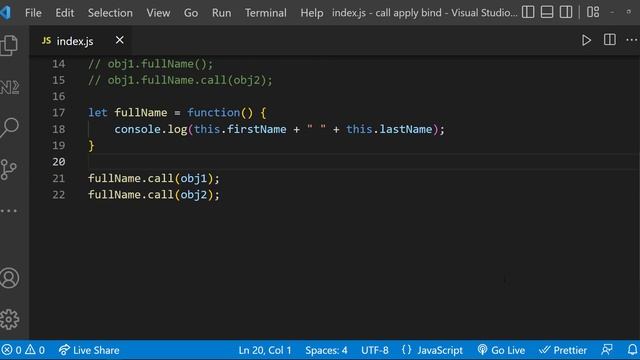Image resolution: width=640 pixels, height=360 pixels.
Task: Click line number 17 in gutter
Action: pos(58,113)
